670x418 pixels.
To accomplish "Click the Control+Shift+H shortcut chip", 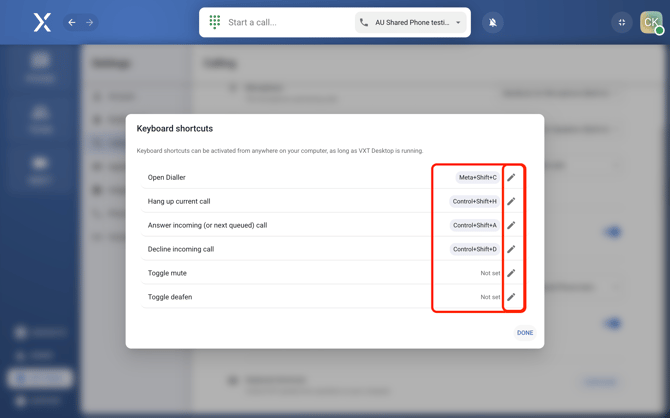I will point(475,201).
